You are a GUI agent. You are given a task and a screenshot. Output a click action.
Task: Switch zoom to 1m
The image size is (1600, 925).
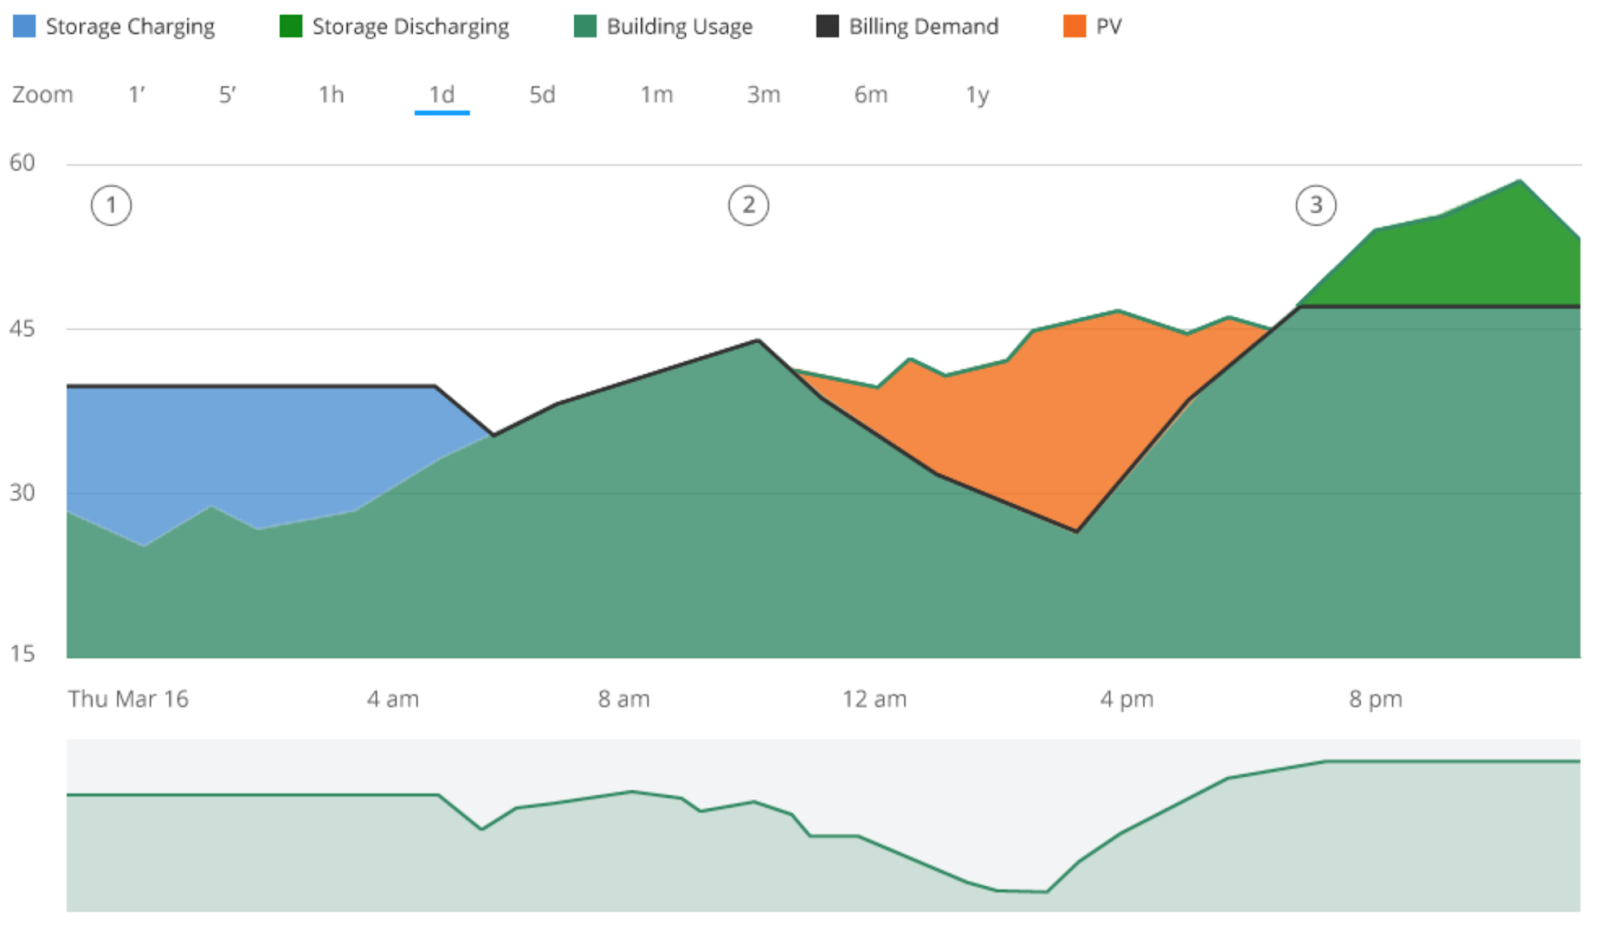[x=657, y=95]
